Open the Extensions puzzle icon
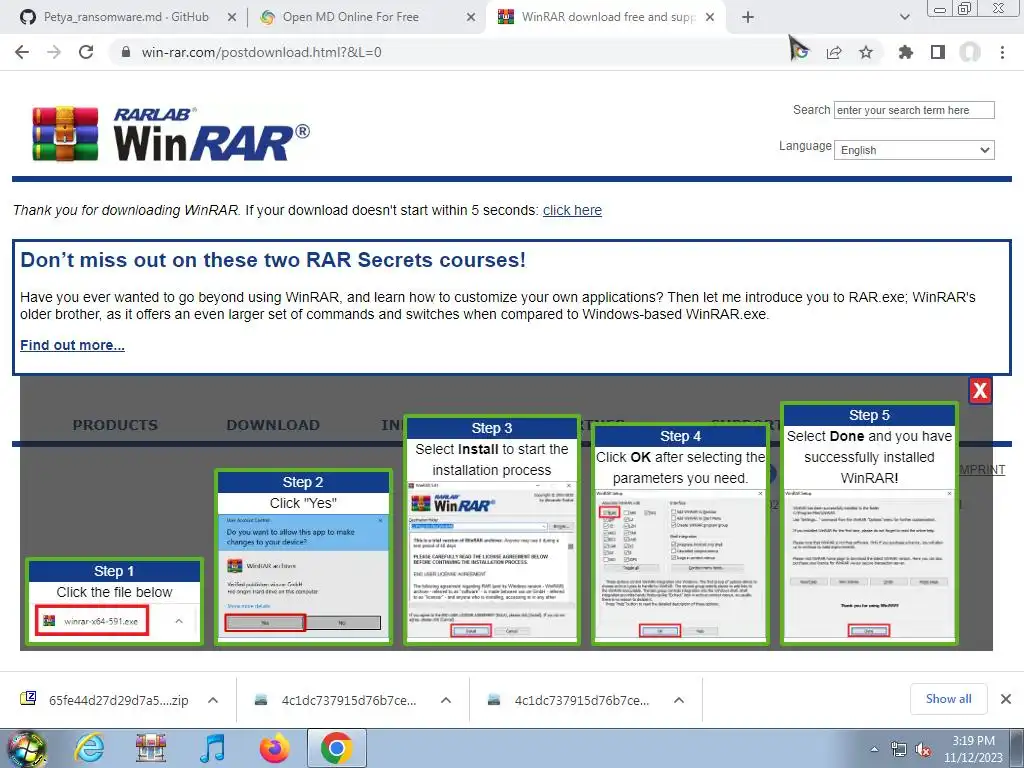This screenshot has width=1024, height=768. [905, 52]
